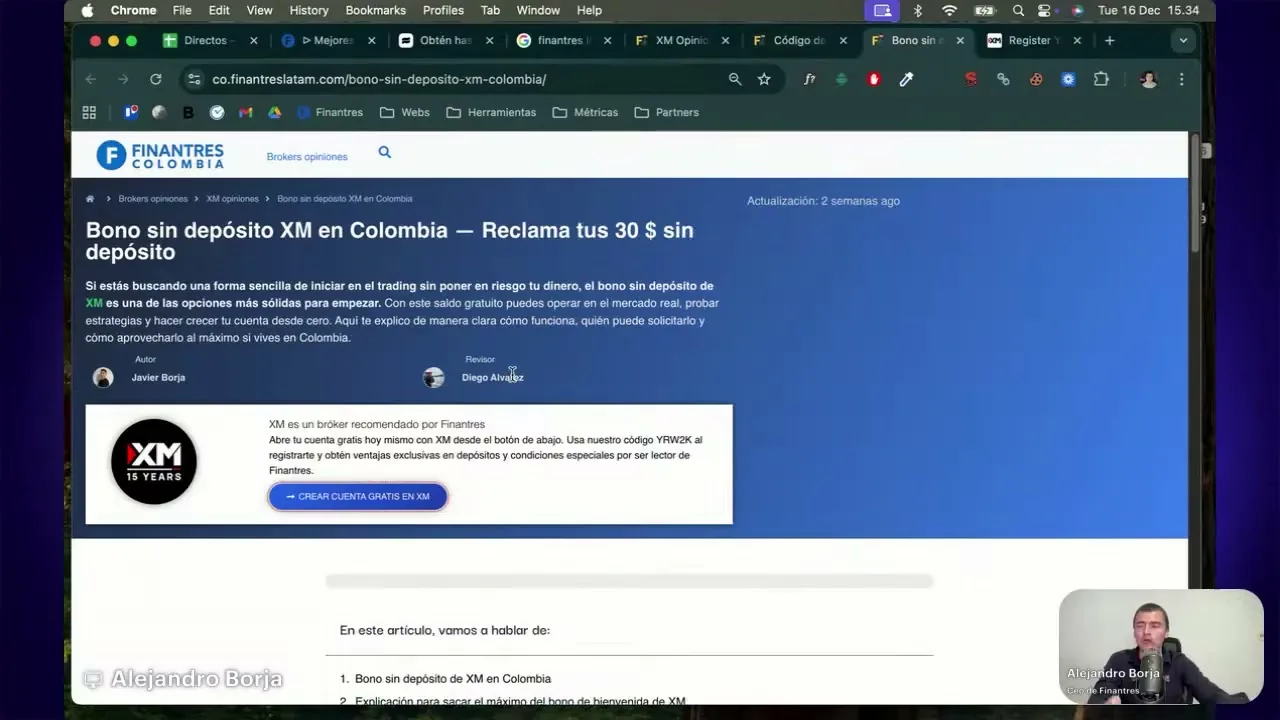Click the site search magnifier icon
This screenshot has height=720, width=1280.
point(385,153)
